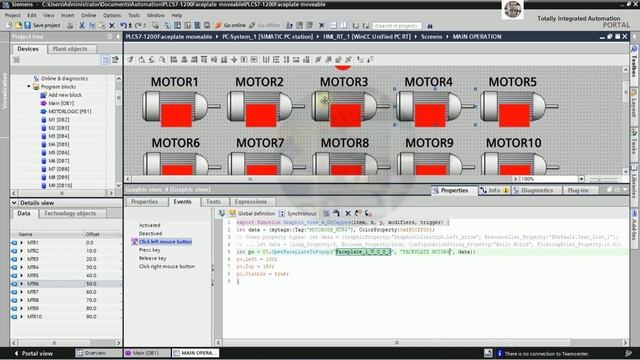The width and height of the screenshot is (640, 360).
Task: Open the Info inspector tab
Action: coord(494,190)
